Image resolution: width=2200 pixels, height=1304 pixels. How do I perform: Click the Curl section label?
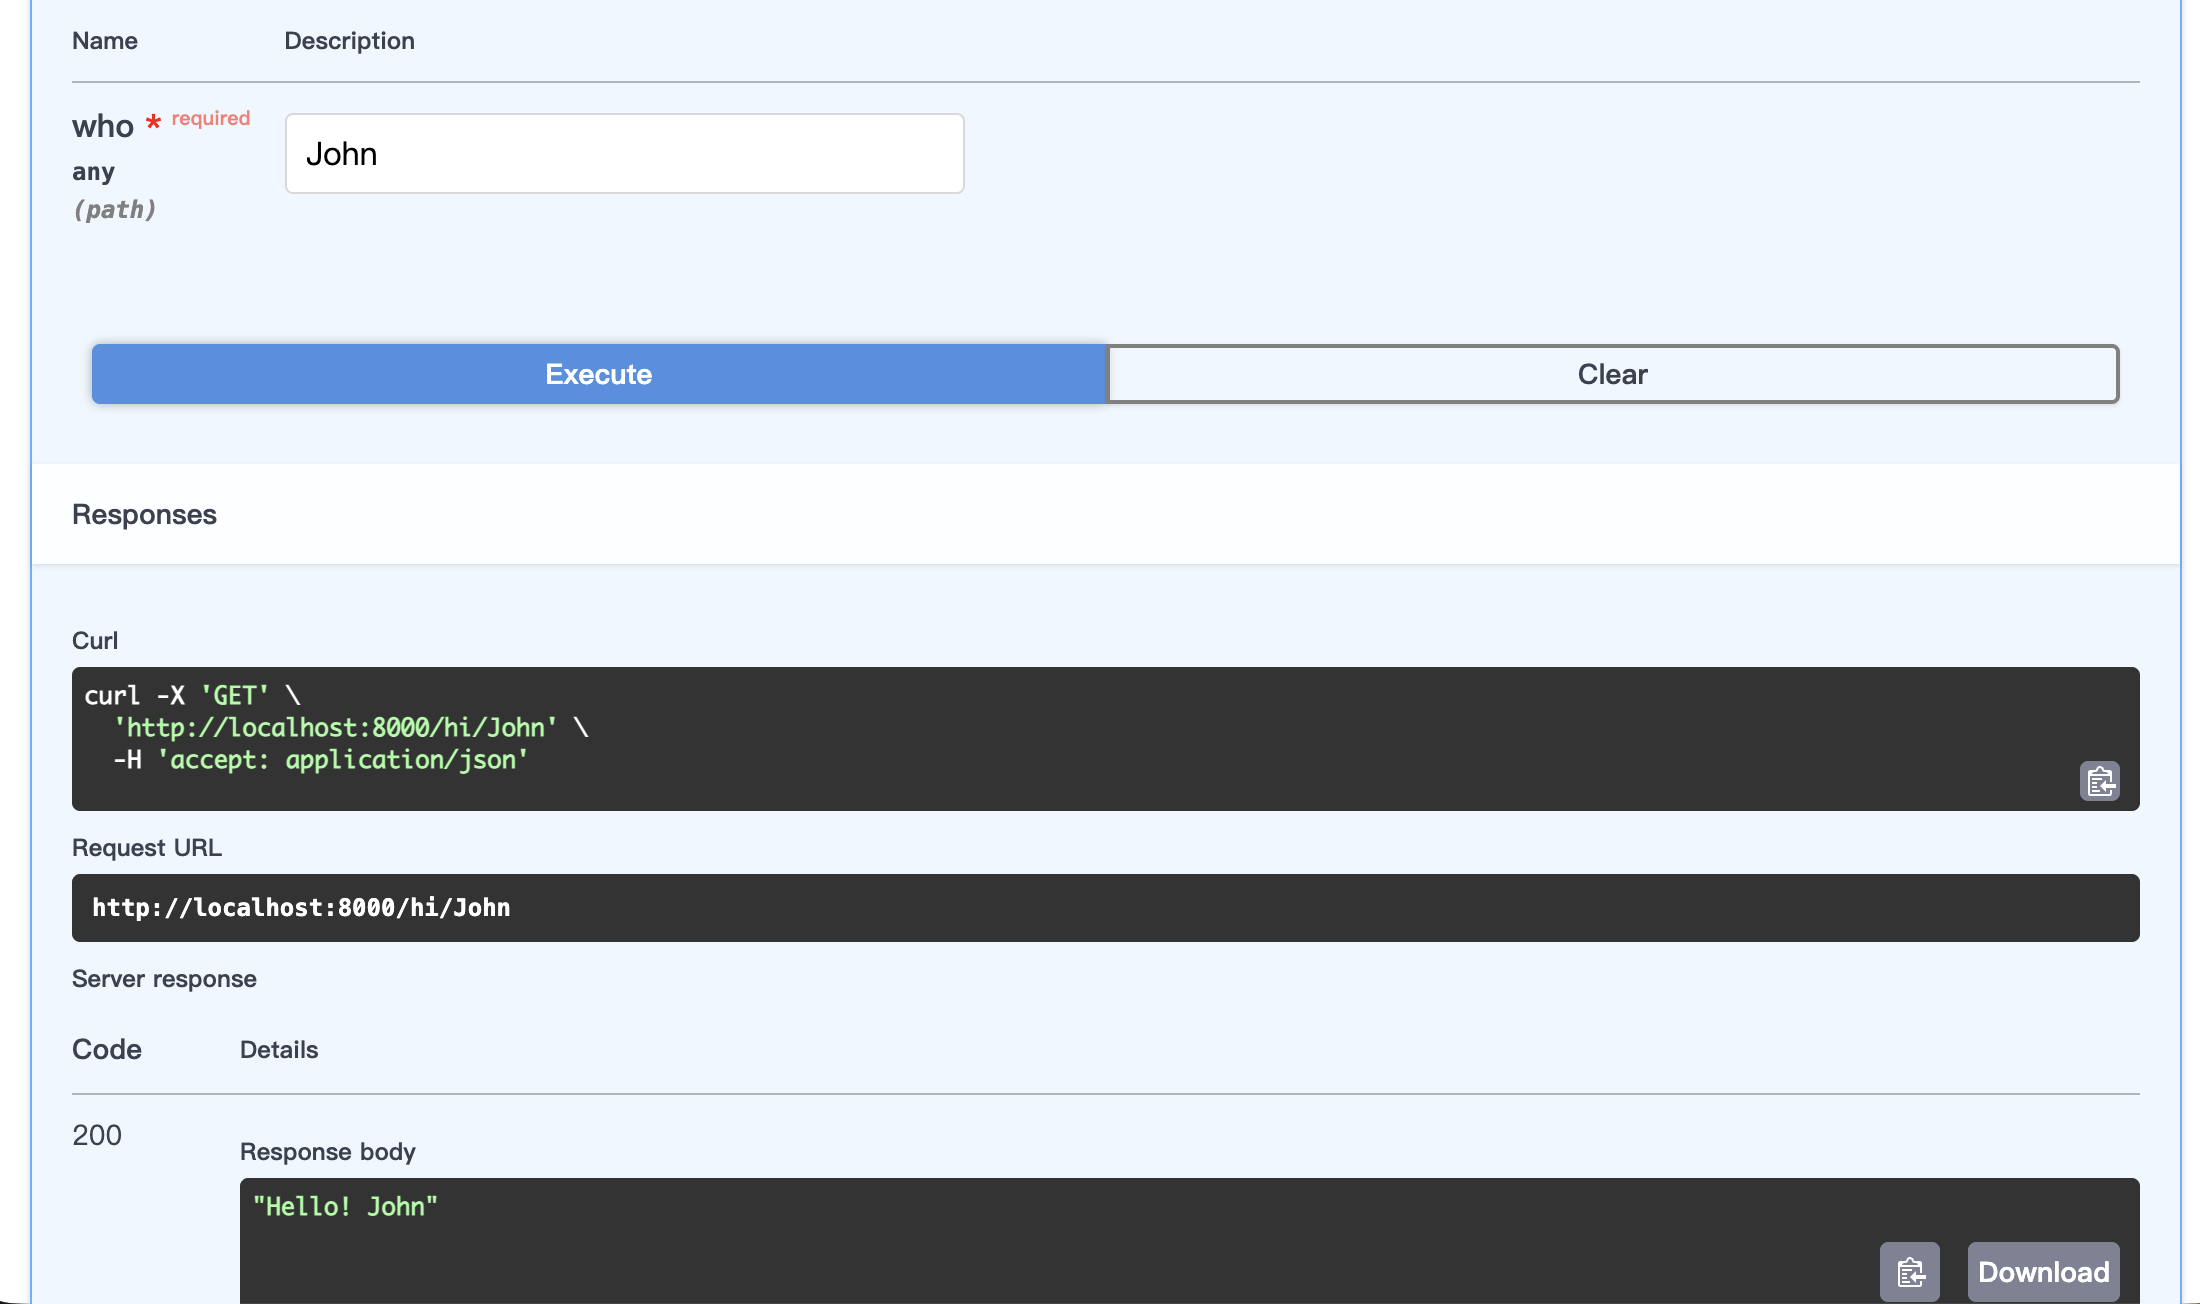coord(95,640)
